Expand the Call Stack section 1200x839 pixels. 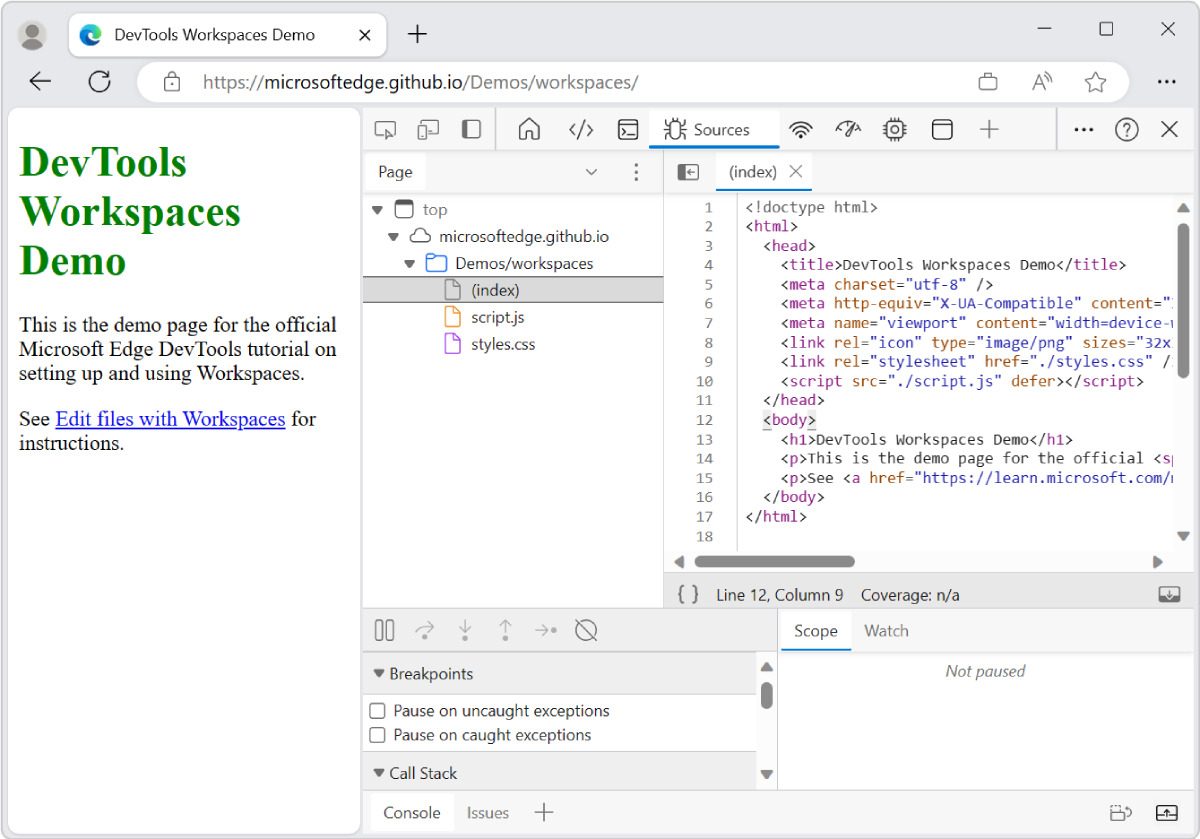tap(378, 772)
